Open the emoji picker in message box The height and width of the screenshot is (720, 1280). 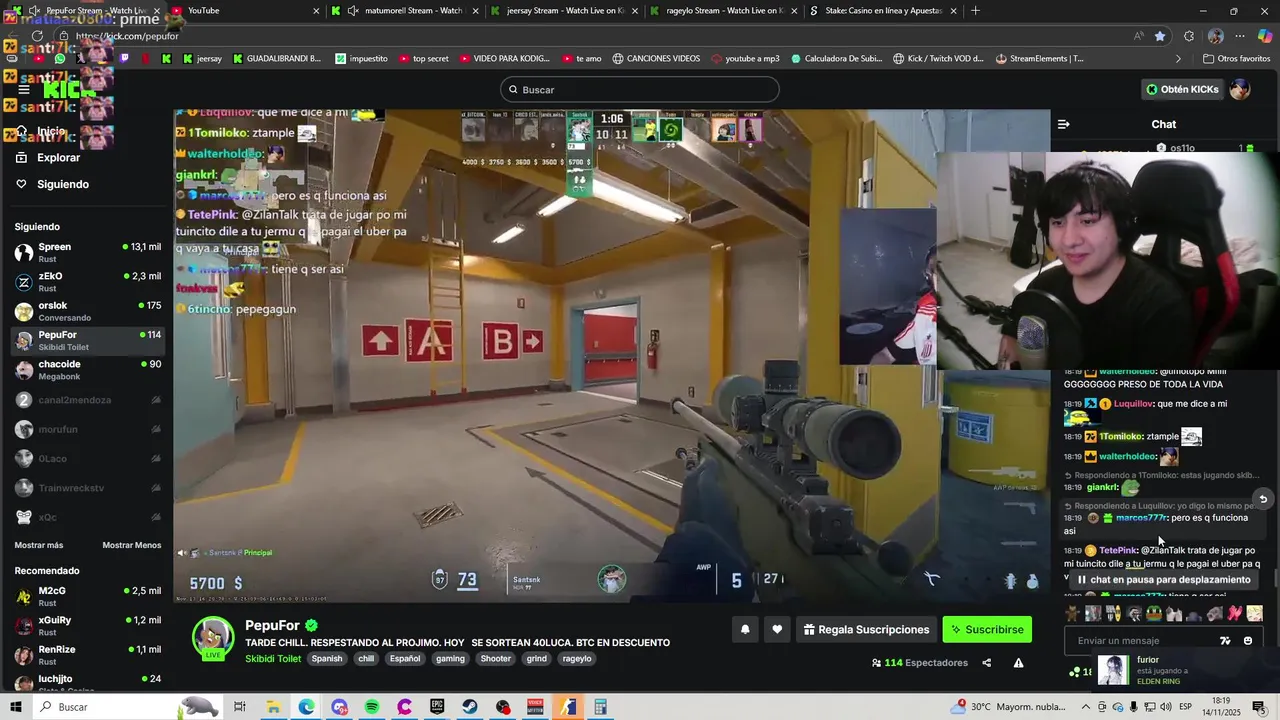click(x=1247, y=641)
